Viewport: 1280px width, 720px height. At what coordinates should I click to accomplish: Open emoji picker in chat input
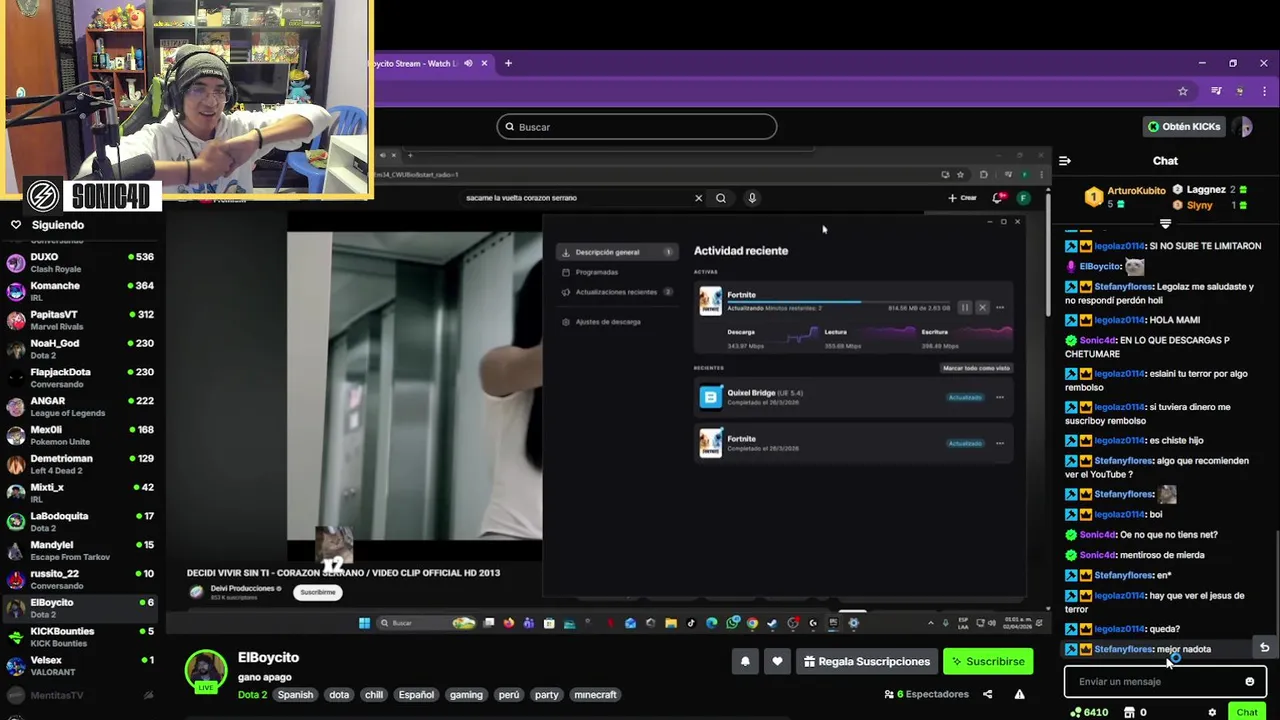[1249, 682]
